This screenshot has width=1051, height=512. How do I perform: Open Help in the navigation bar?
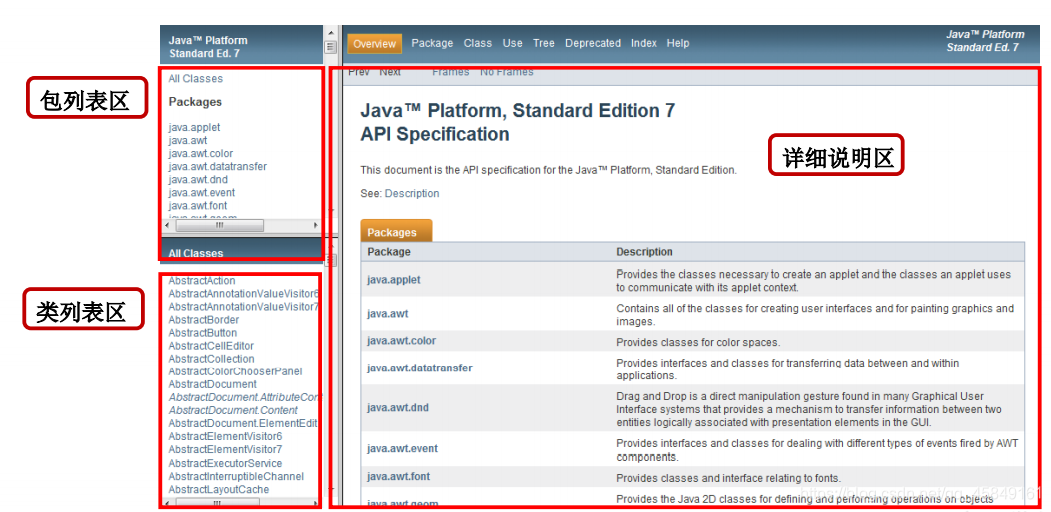[678, 43]
